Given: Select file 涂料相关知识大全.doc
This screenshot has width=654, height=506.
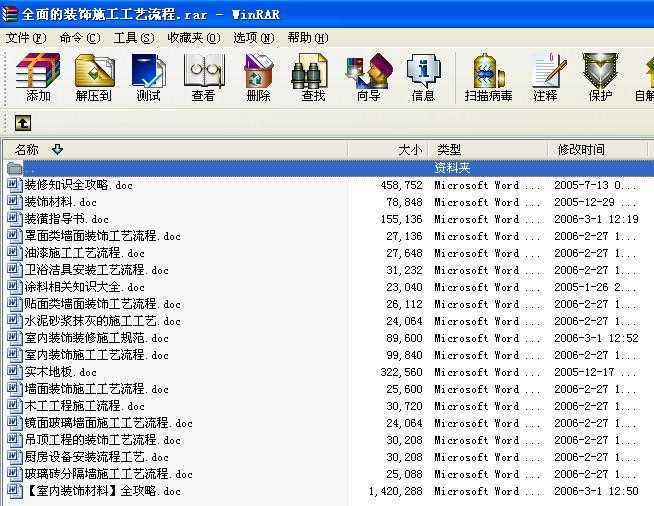Looking at the screenshot, I should pos(85,287).
